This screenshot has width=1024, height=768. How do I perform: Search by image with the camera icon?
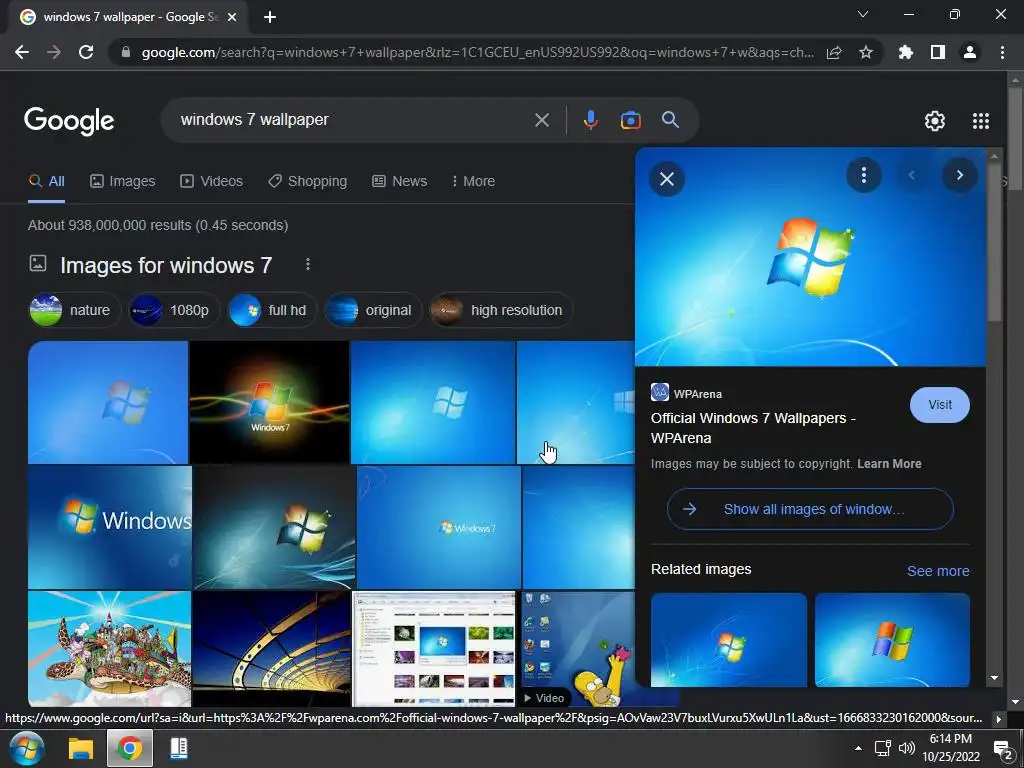630,120
